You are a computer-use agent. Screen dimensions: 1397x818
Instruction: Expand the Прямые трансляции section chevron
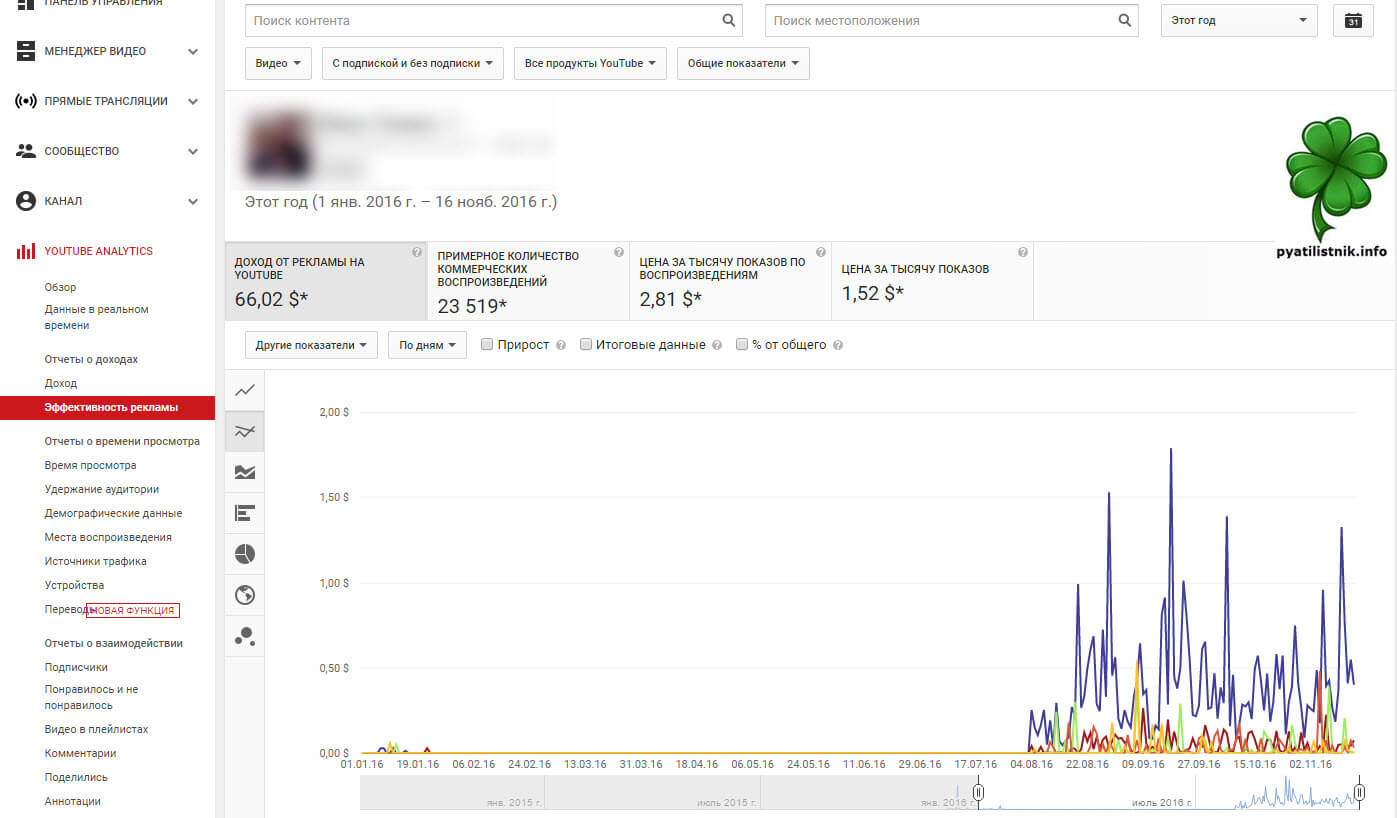(193, 101)
